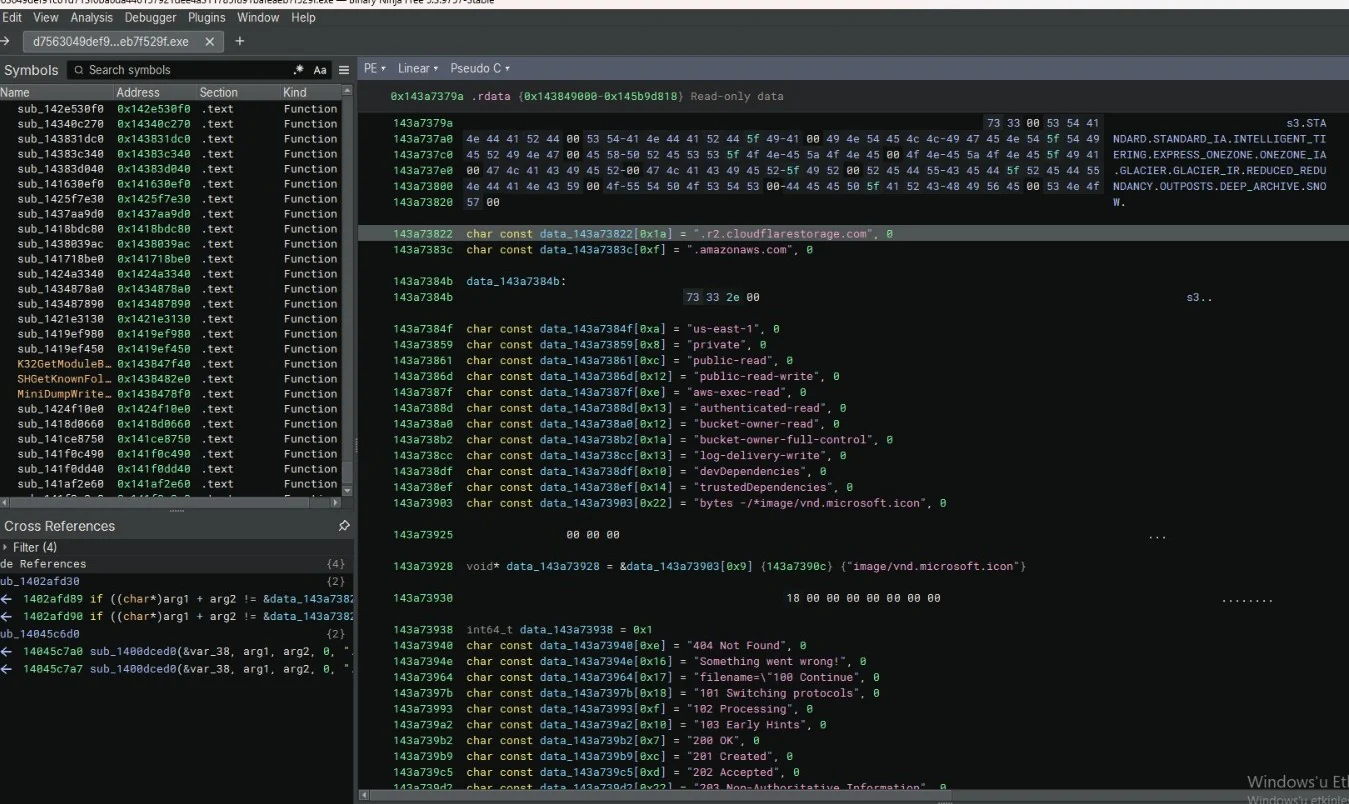Select the sub_14045c6d0 cross-reference group

click(x=177, y=634)
